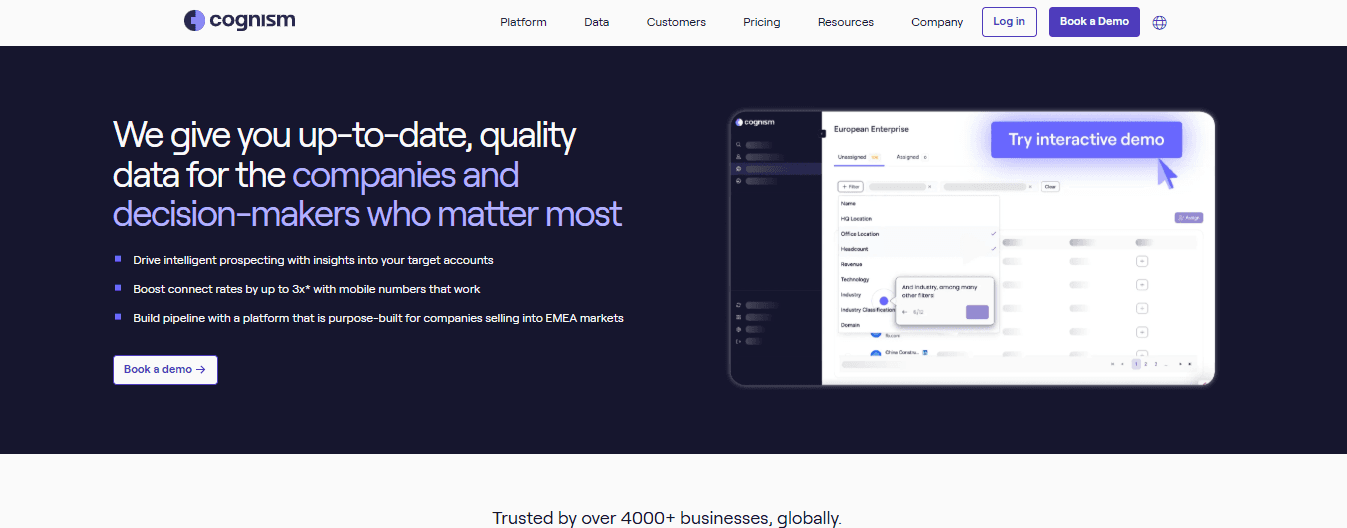Open the Resources menu
Image resolution: width=1347 pixels, height=528 pixels.
coord(846,22)
